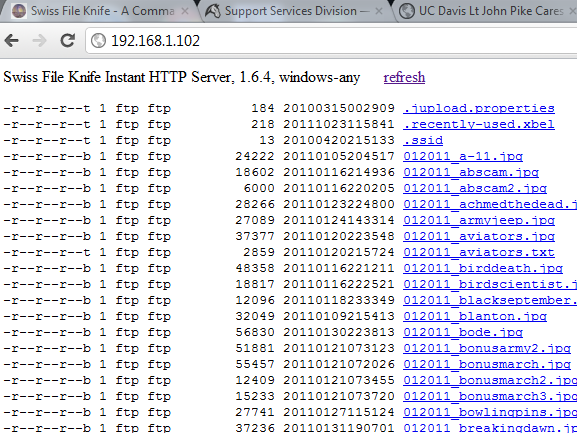Click timestamp 20110116222521

click(339, 284)
